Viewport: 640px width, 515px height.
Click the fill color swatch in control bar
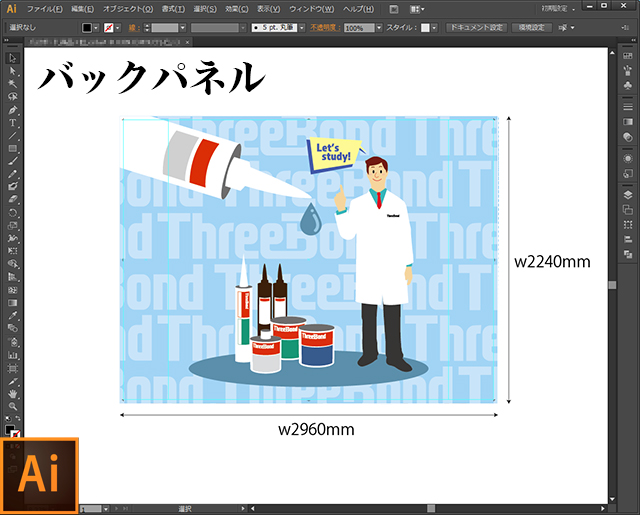point(87,28)
